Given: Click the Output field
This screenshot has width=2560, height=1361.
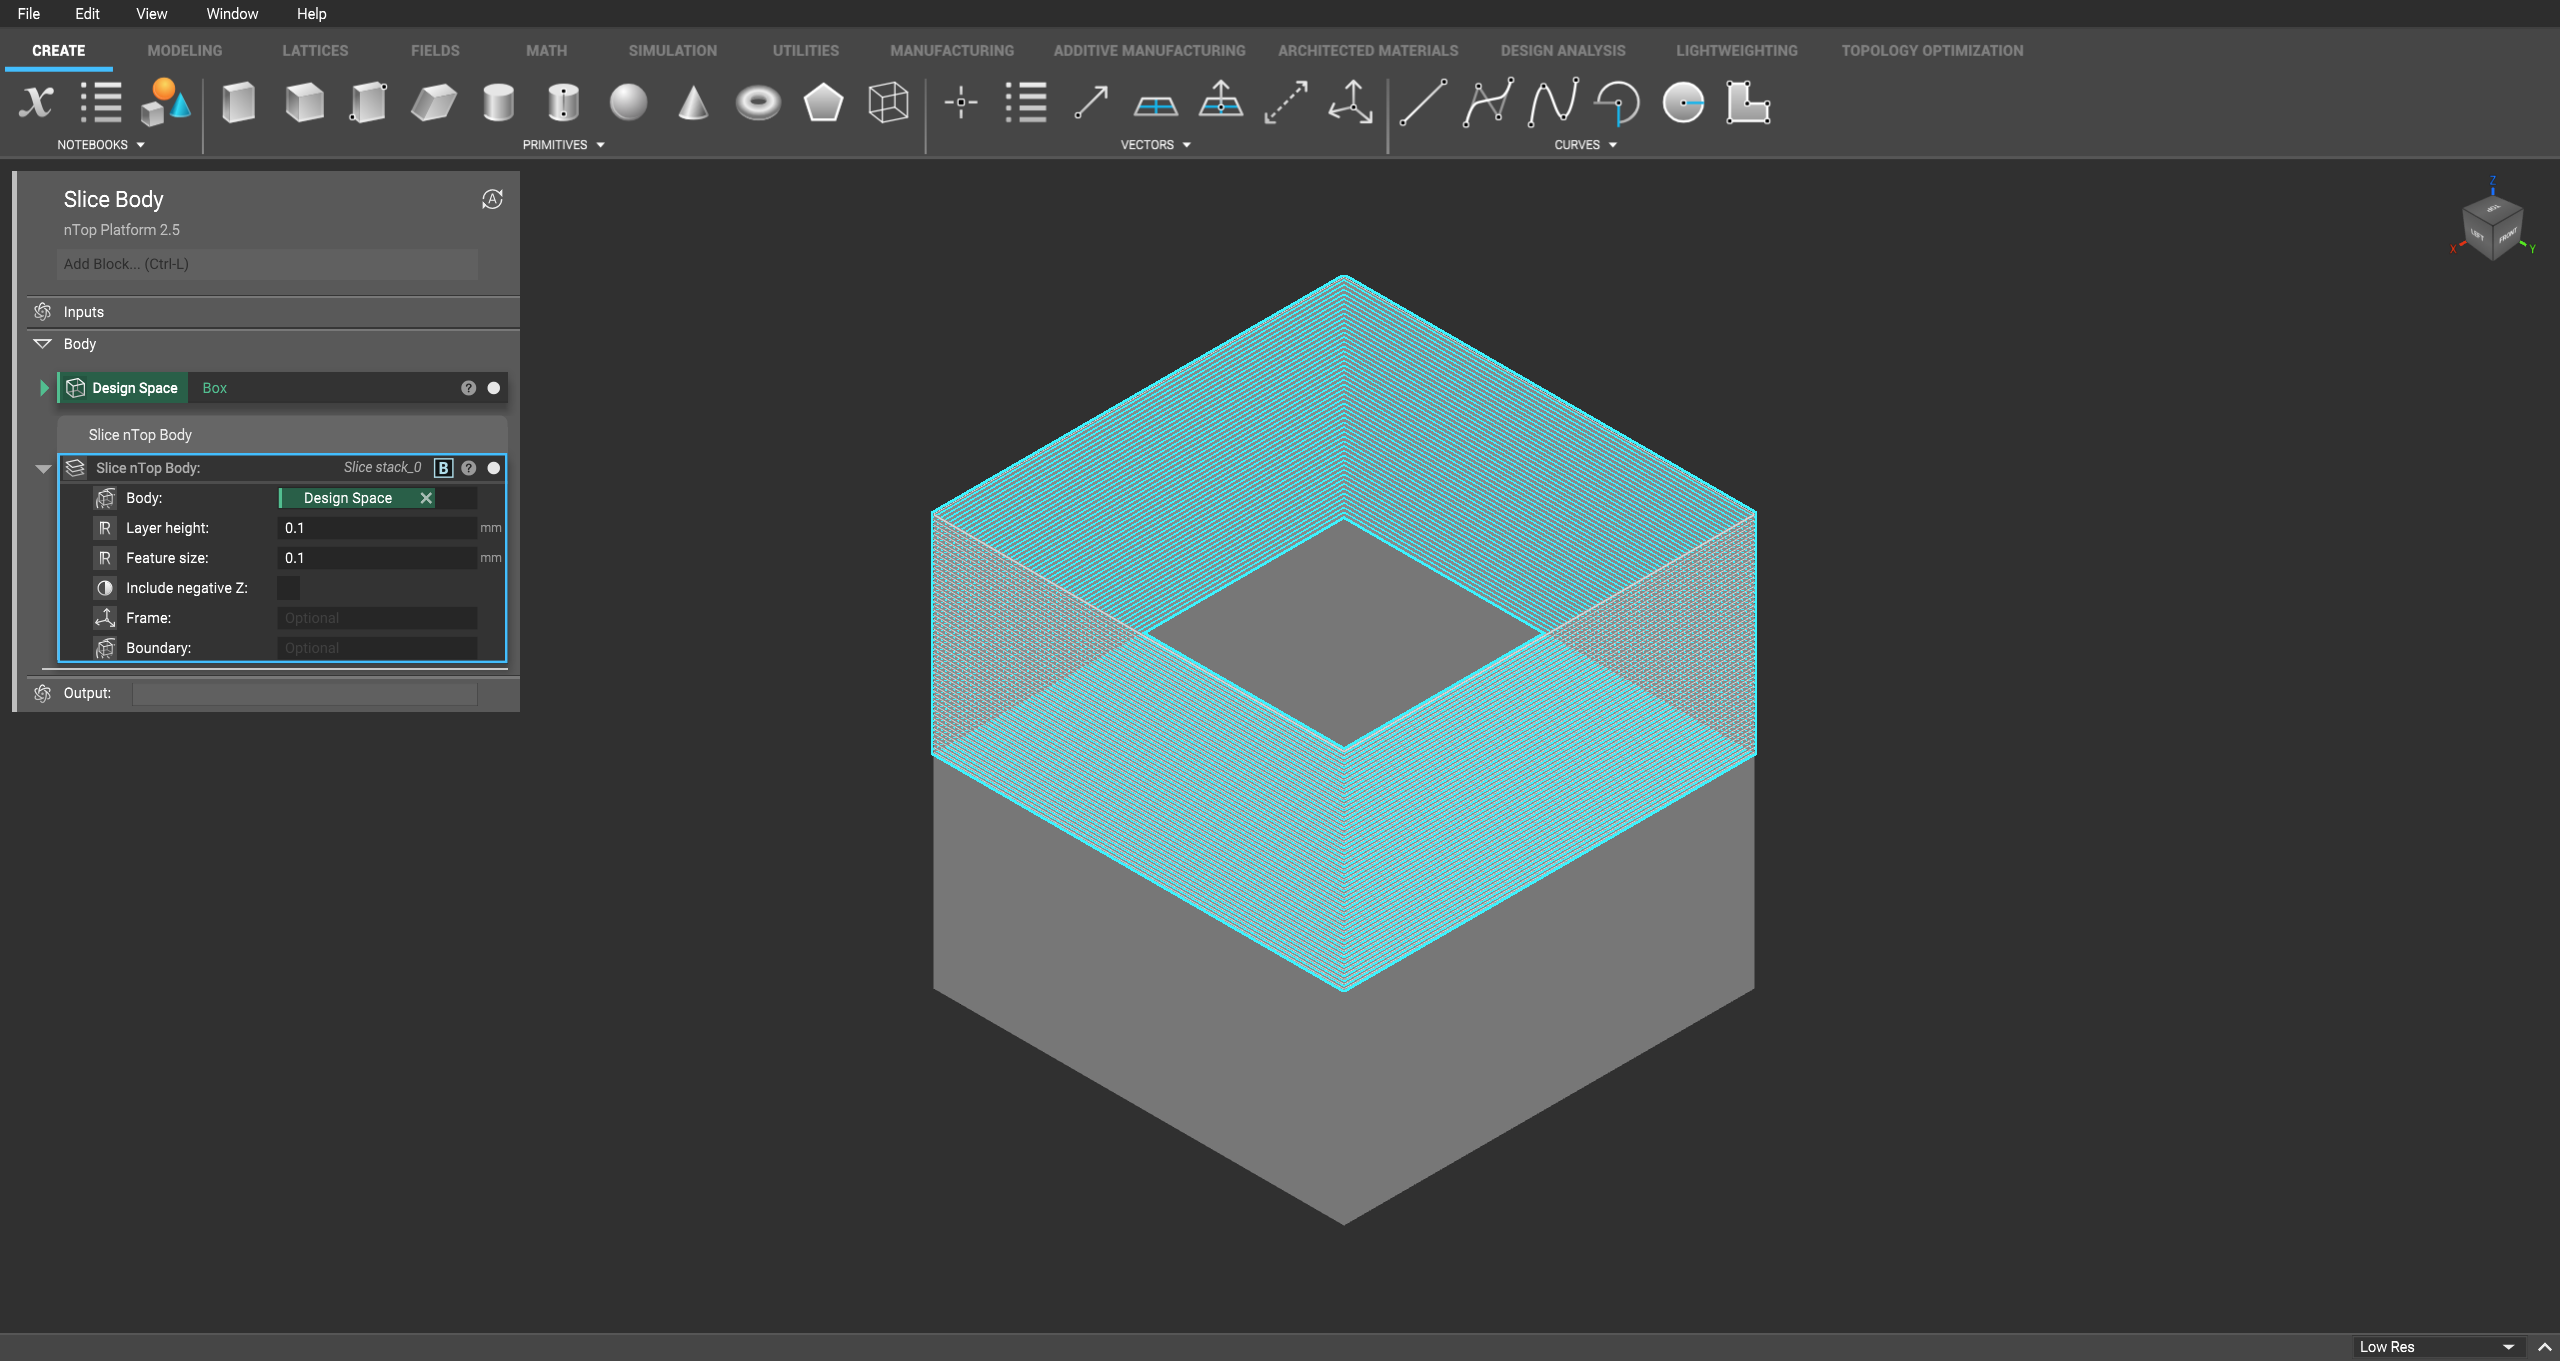Looking at the screenshot, I should (305, 694).
